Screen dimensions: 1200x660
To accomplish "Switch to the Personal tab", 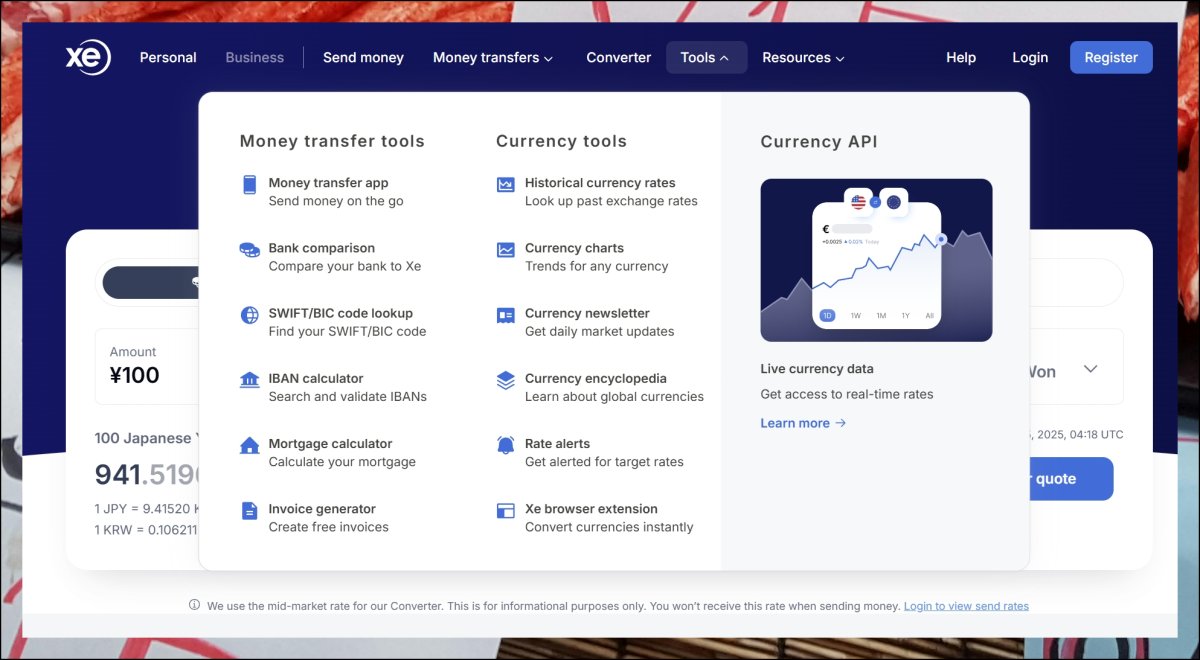I will [x=168, y=57].
